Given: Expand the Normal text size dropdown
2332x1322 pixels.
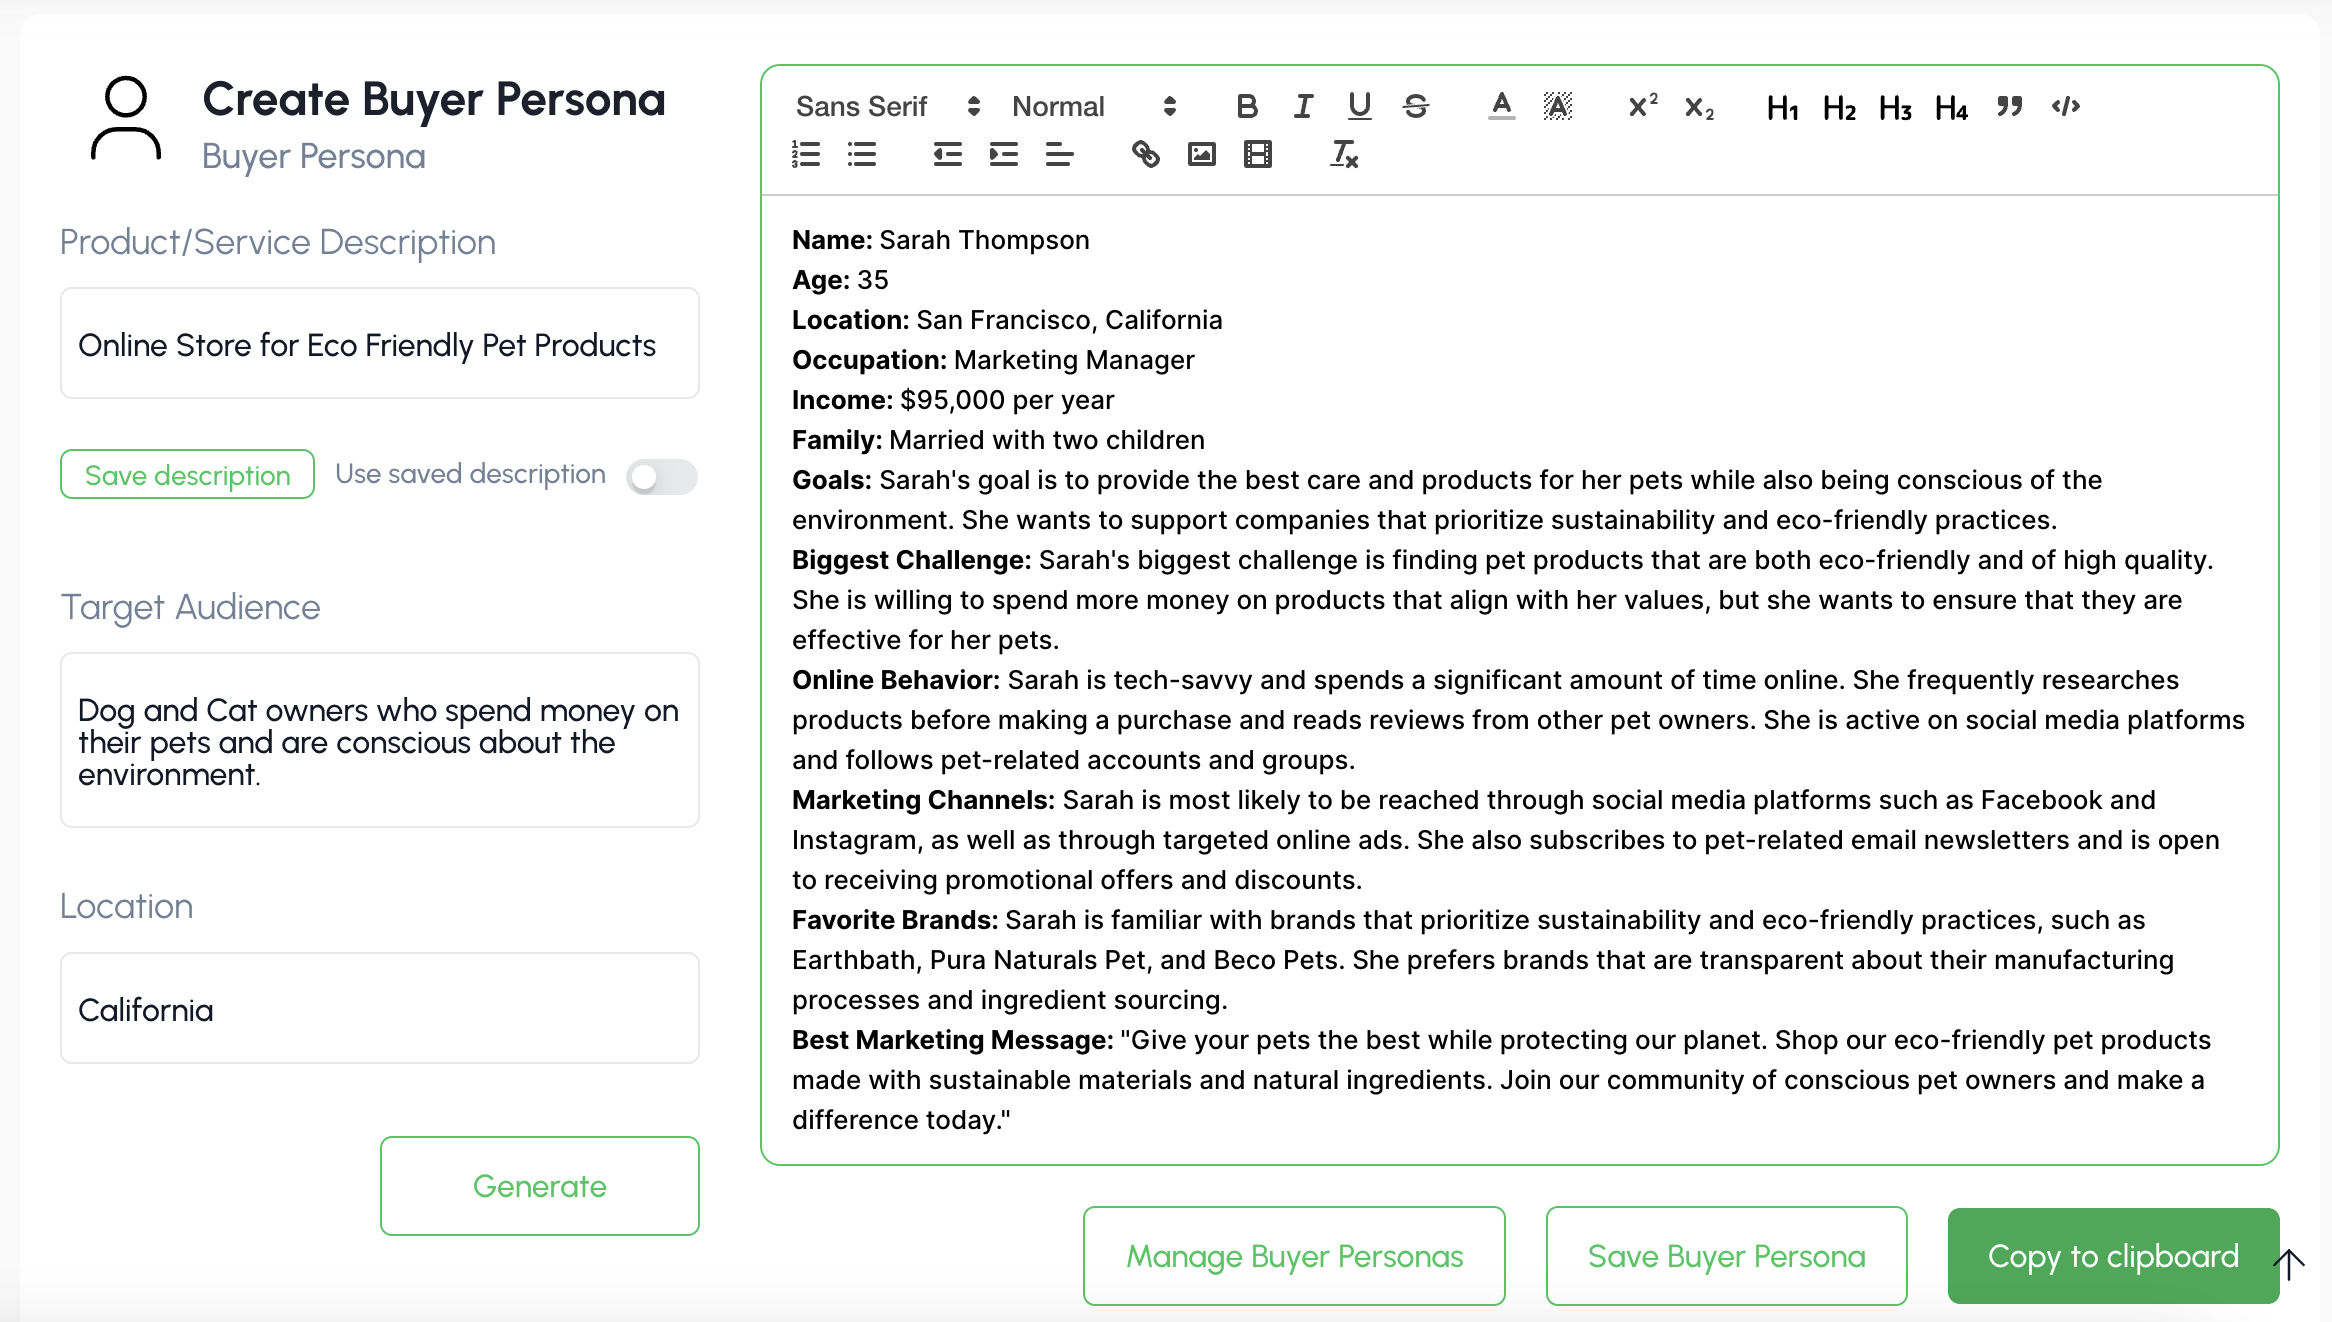Looking at the screenshot, I should pyautogui.click(x=1093, y=106).
